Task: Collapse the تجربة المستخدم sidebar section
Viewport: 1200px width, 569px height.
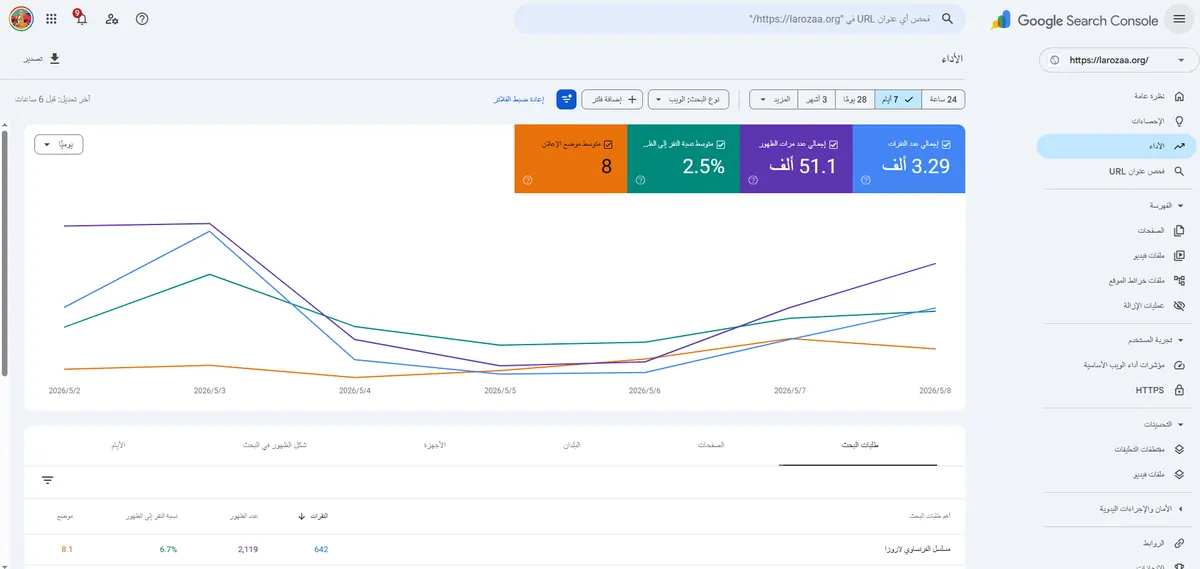Action: [x=1181, y=340]
